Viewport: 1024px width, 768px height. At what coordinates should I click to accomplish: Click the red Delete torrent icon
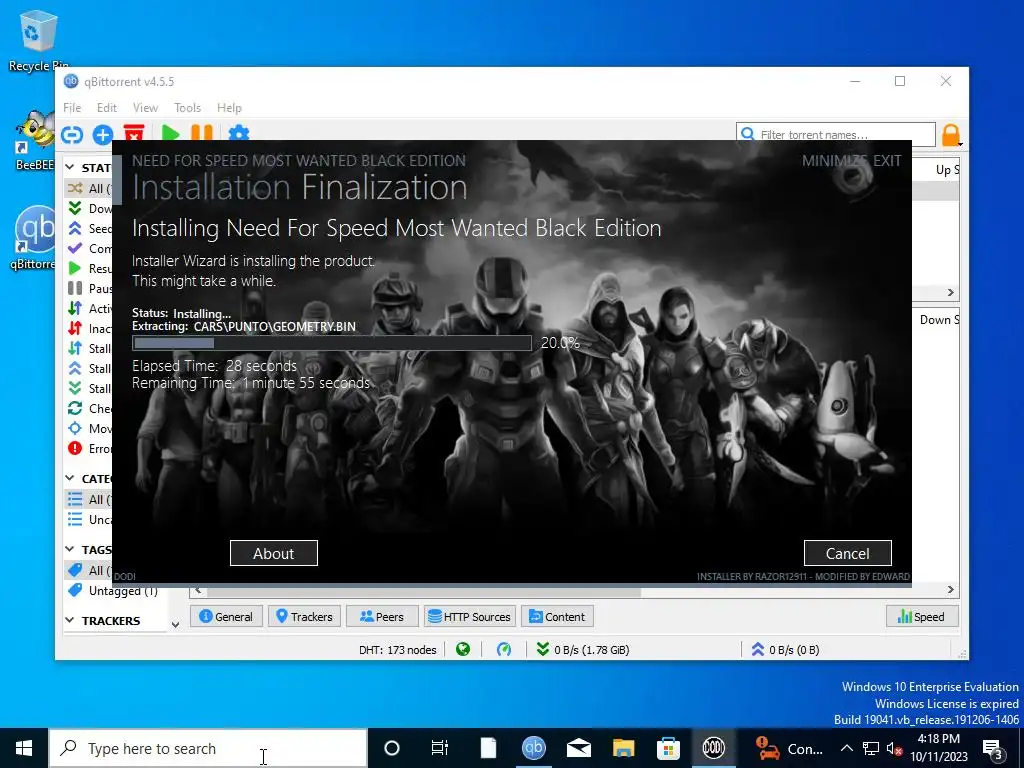tap(134, 133)
